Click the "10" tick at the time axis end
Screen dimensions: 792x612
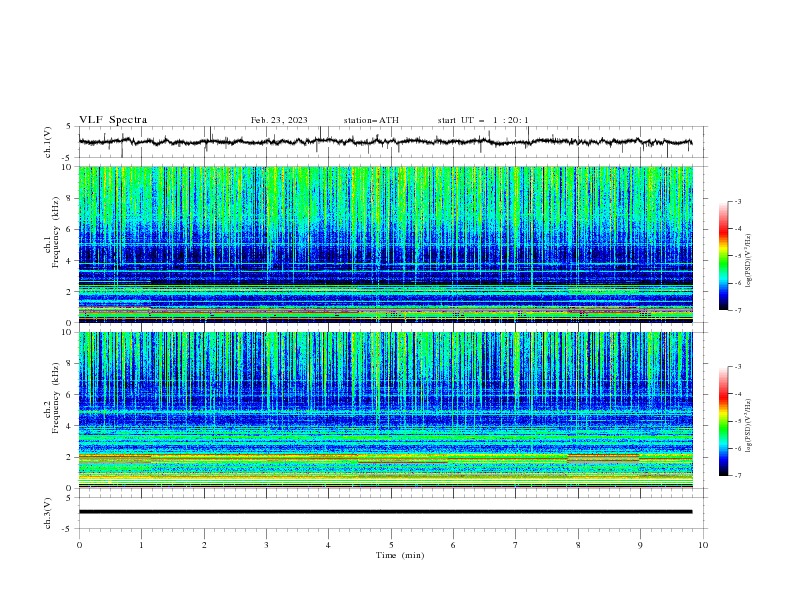coord(703,545)
